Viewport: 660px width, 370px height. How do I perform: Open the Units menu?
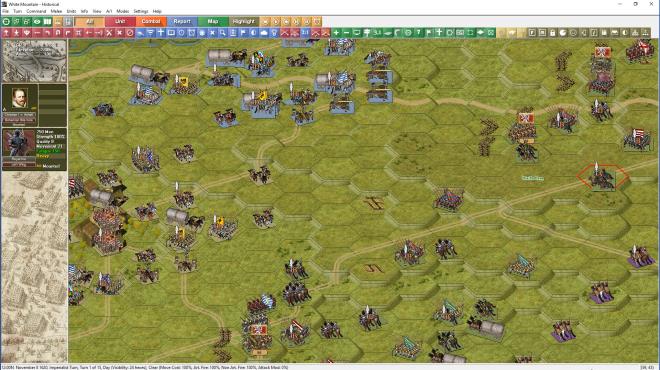[x=71, y=11]
